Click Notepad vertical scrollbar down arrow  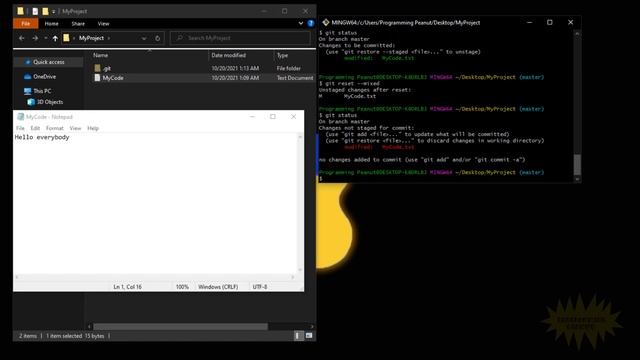pos(300,270)
